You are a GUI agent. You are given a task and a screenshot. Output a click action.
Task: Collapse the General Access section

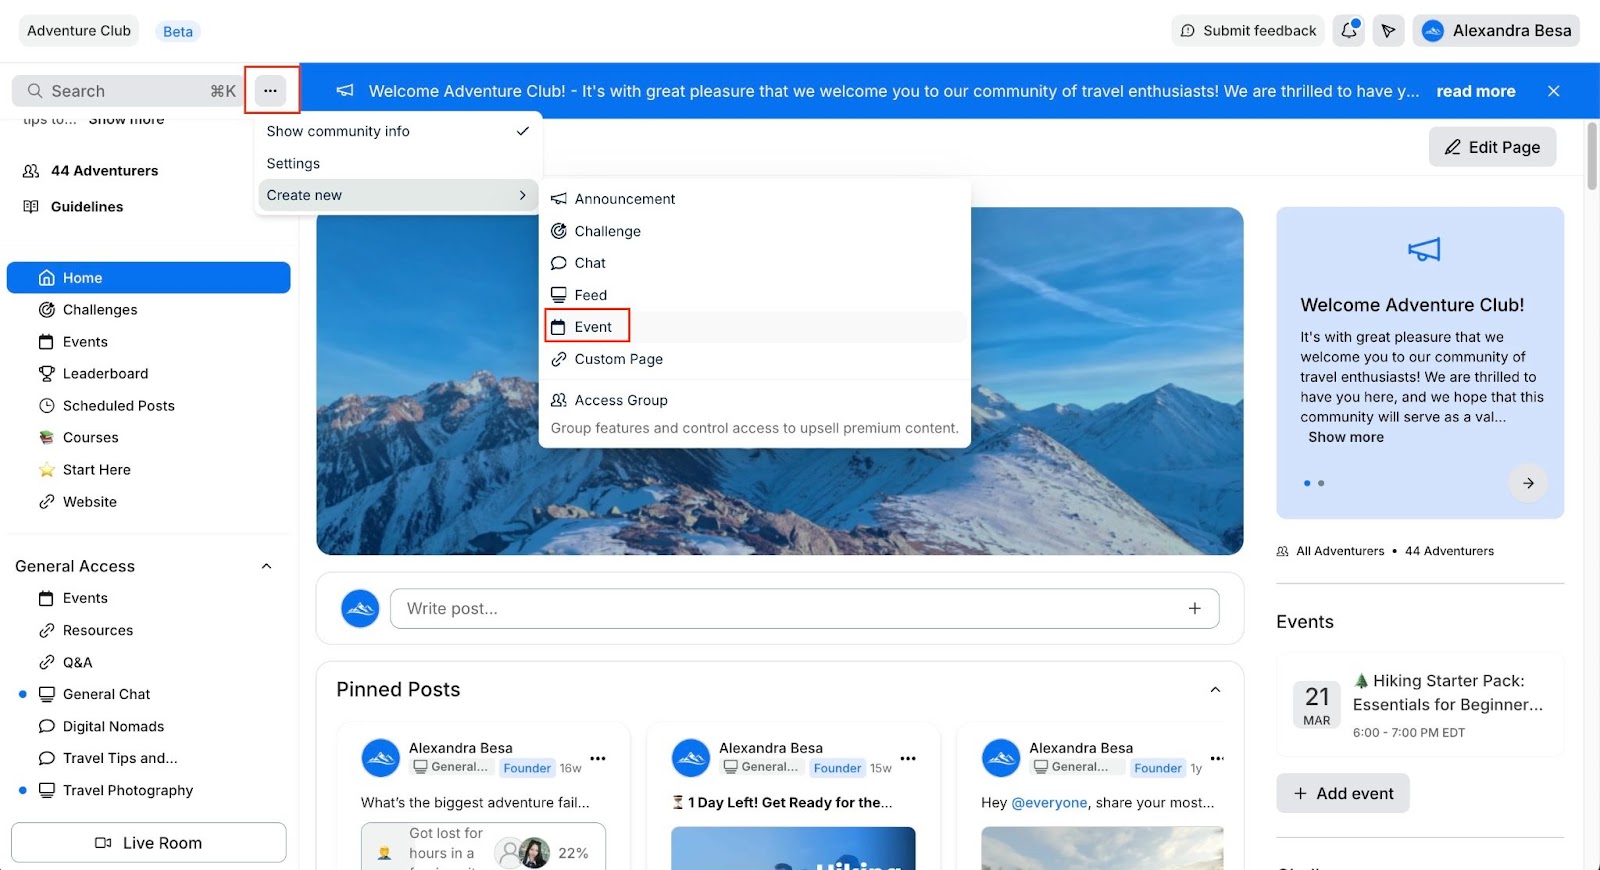tap(266, 566)
